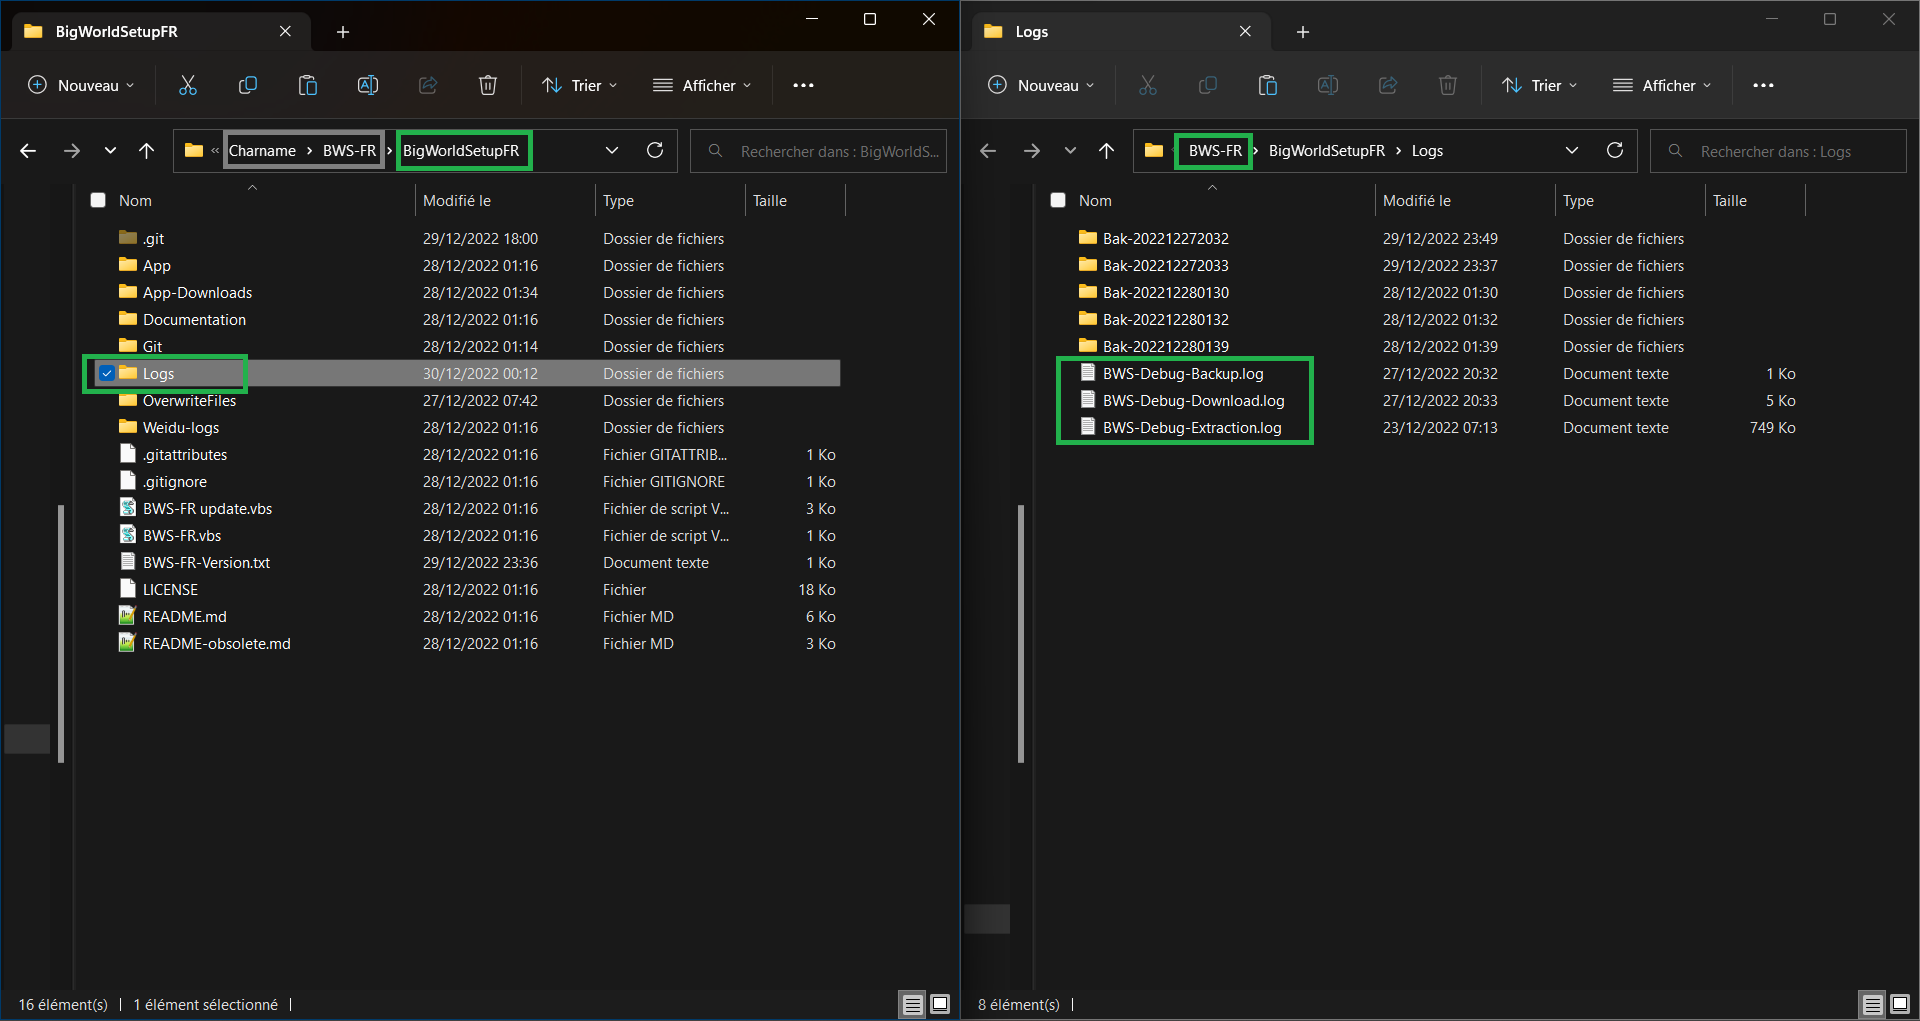This screenshot has width=1920, height=1021.
Task: Switch to large icons view in BigWorldSetupFR window
Action: click(940, 1004)
